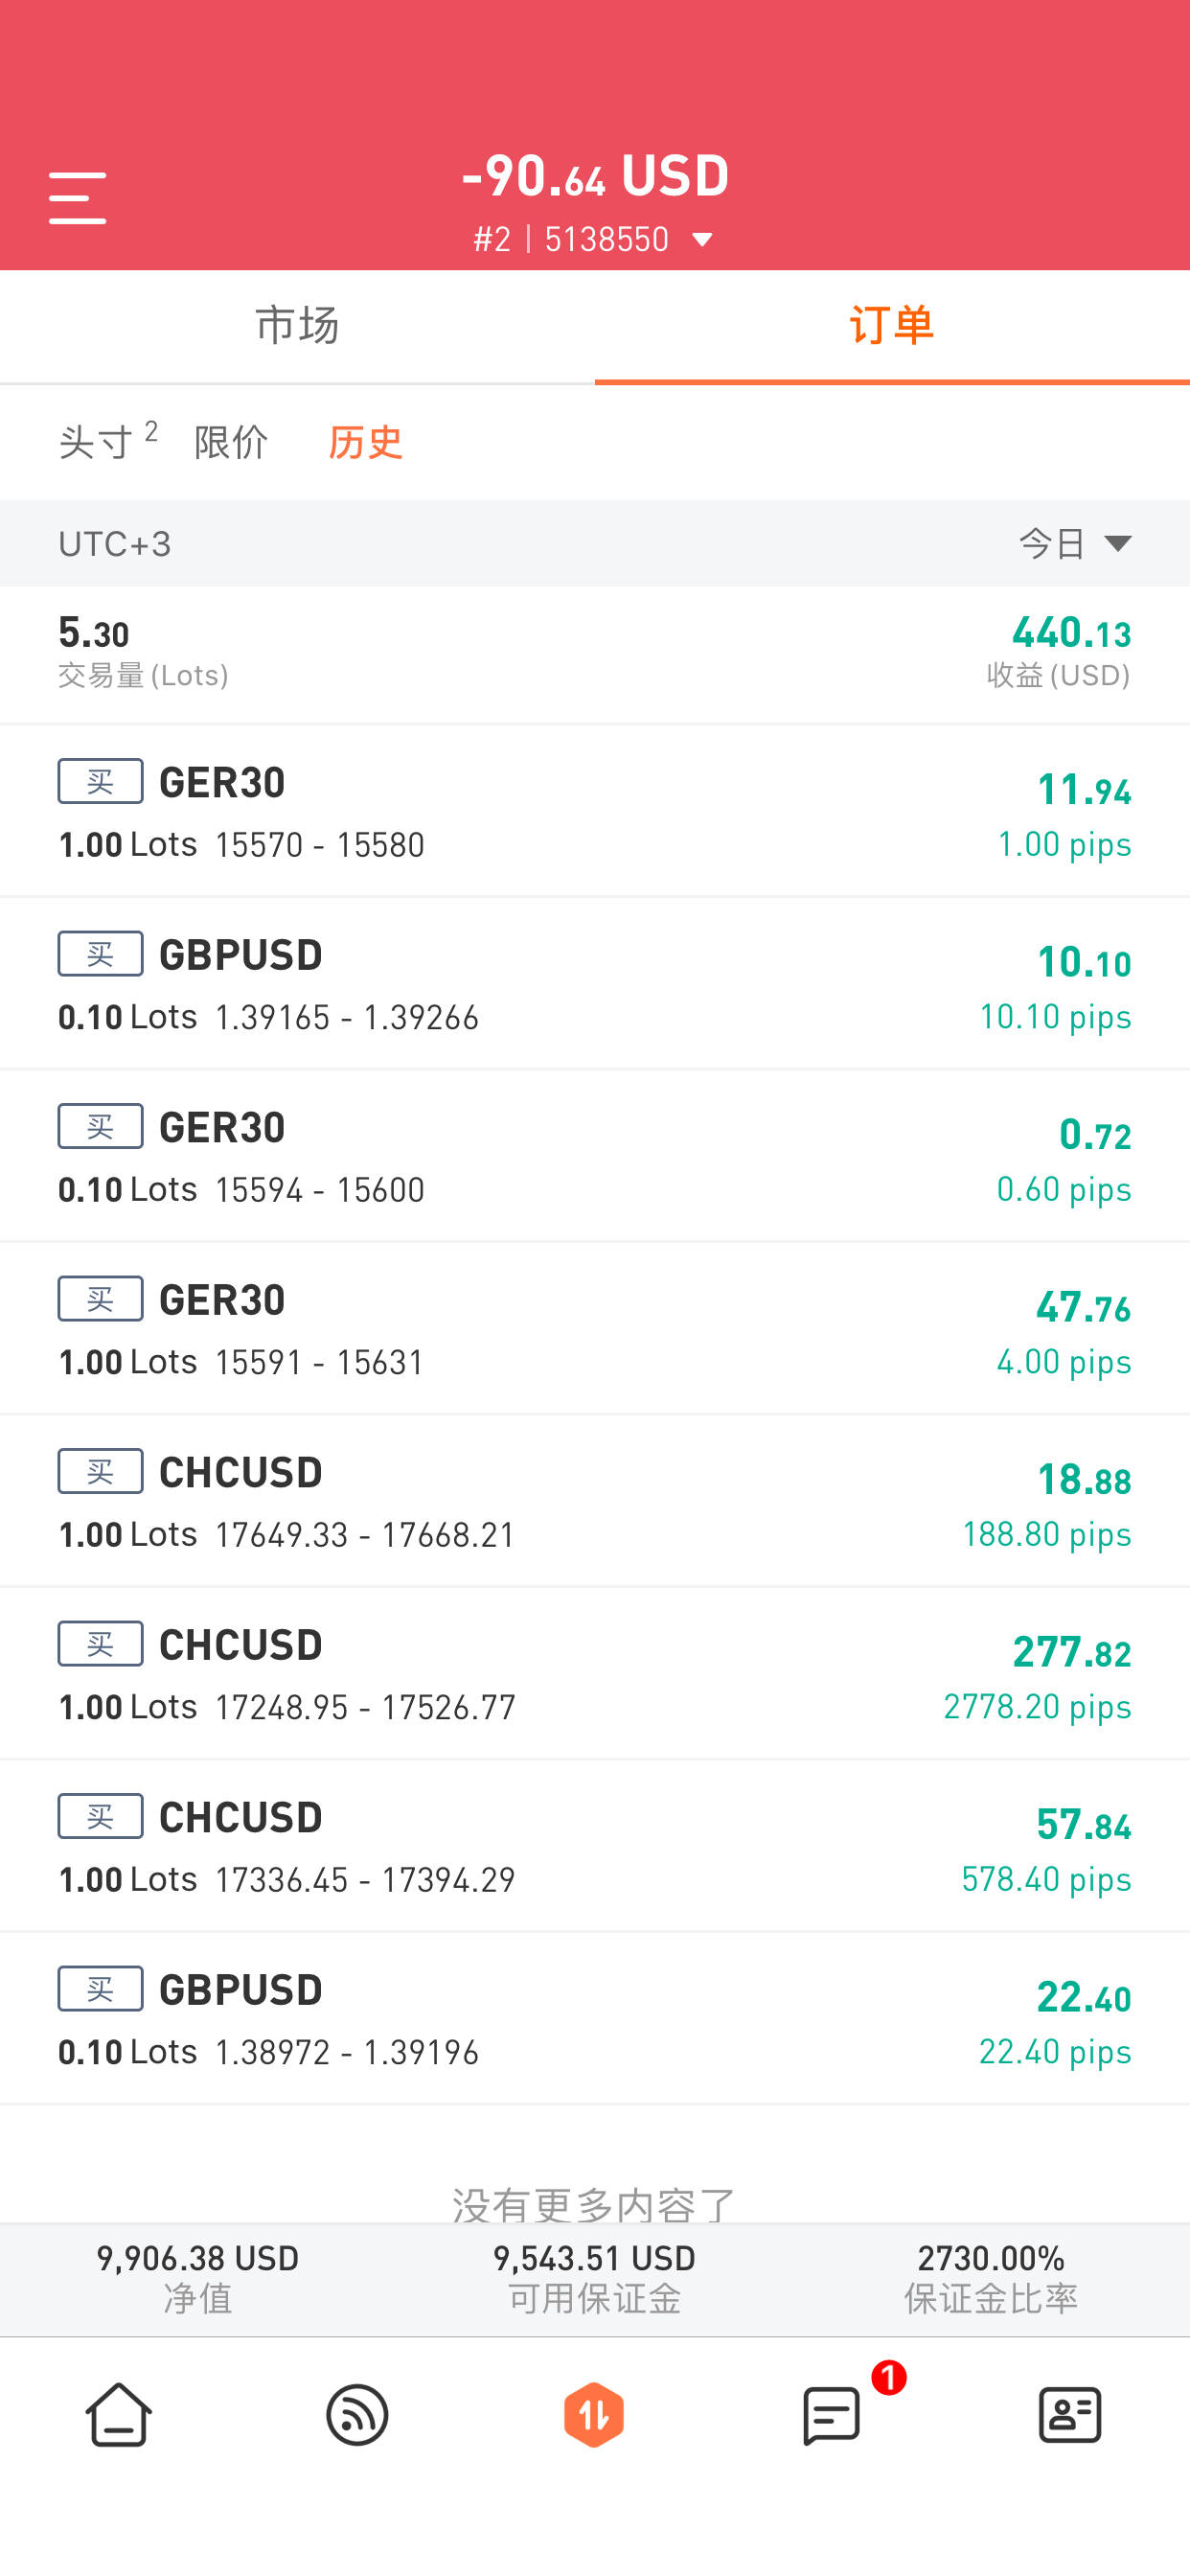Open messages icon with red badge
Viewport: 1190px width, 2576px height.
[x=832, y=2414]
